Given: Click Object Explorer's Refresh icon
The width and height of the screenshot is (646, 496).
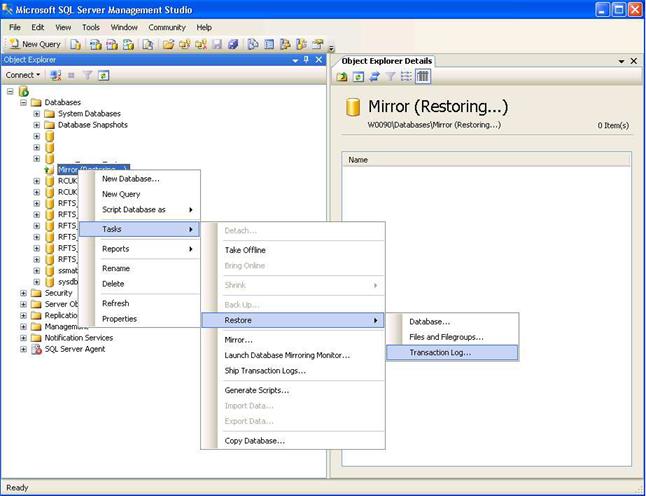Looking at the screenshot, I should click(x=103, y=75).
